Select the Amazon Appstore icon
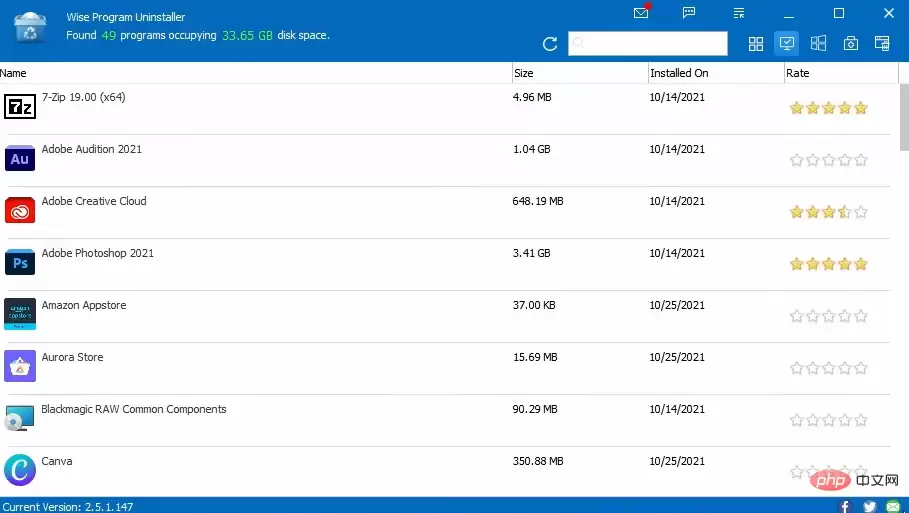 point(20,314)
